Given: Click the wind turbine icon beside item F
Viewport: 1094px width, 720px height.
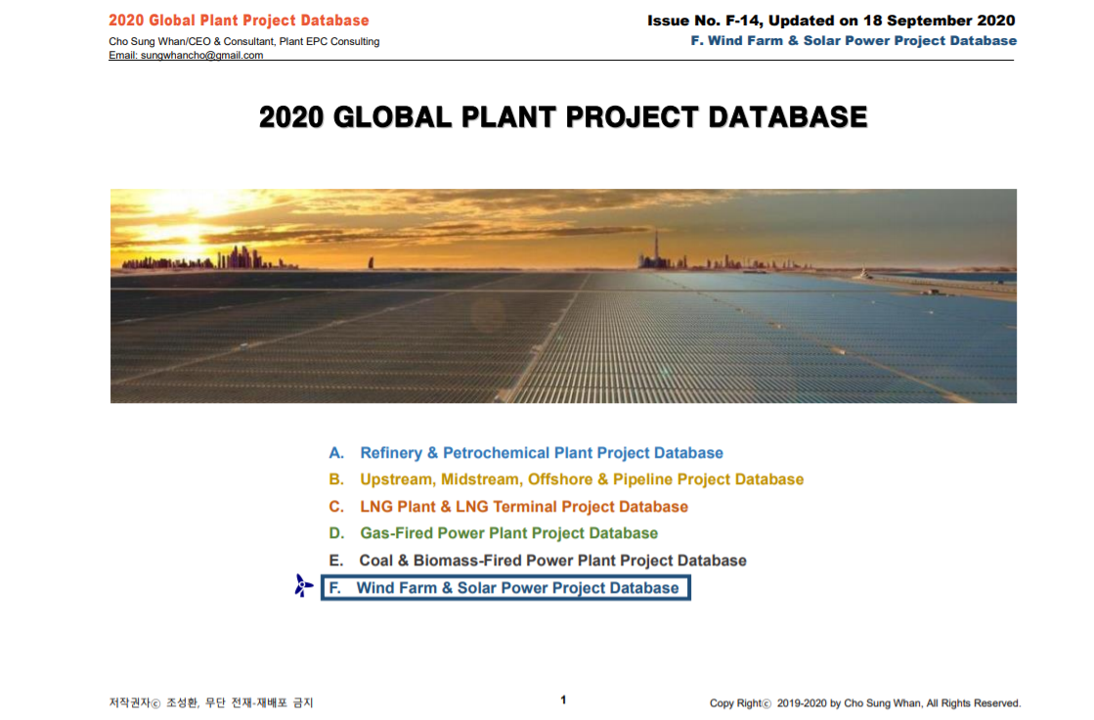Looking at the screenshot, I should coord(304,586).
